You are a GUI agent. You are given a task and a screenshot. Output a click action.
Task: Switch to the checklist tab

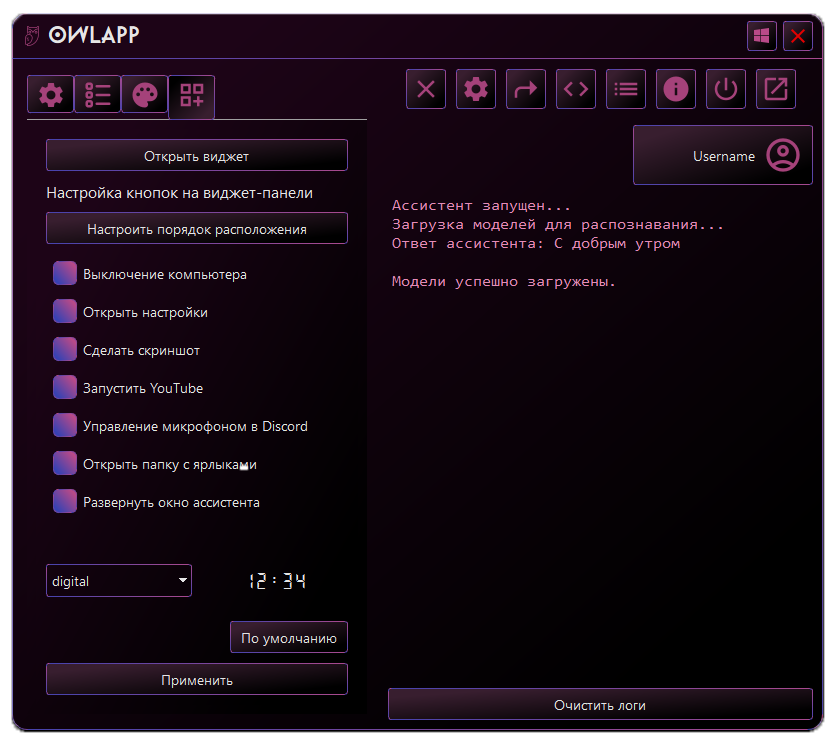(x=98, y=95)
